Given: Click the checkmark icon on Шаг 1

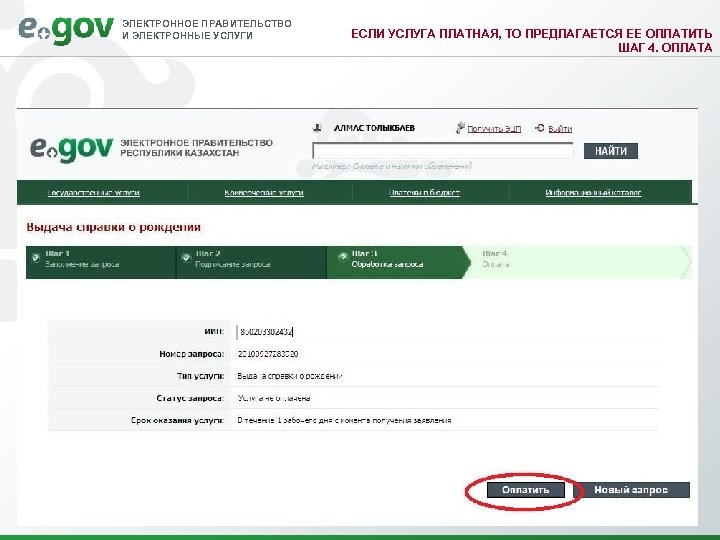Looking at the screenshot, I should click(x=36, y=258).
